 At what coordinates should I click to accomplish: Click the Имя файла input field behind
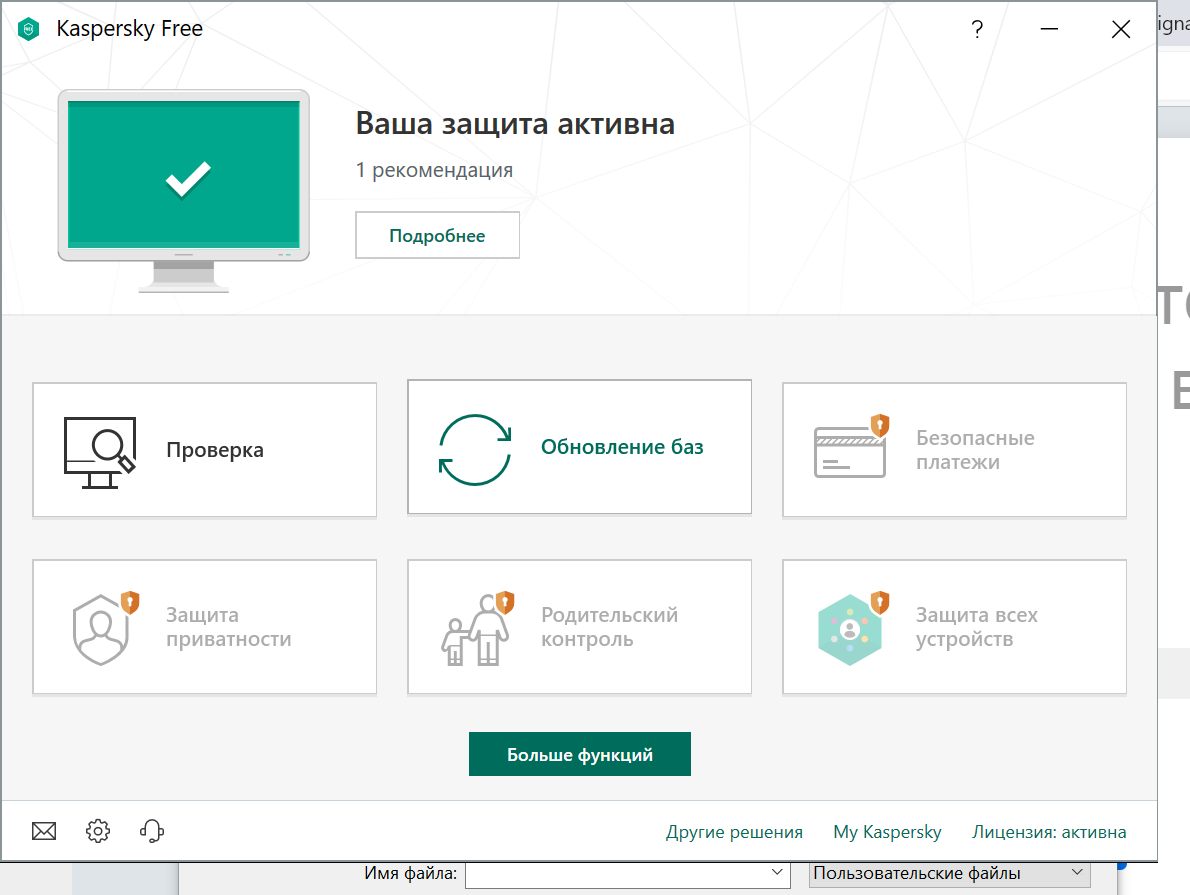(627, 874)
